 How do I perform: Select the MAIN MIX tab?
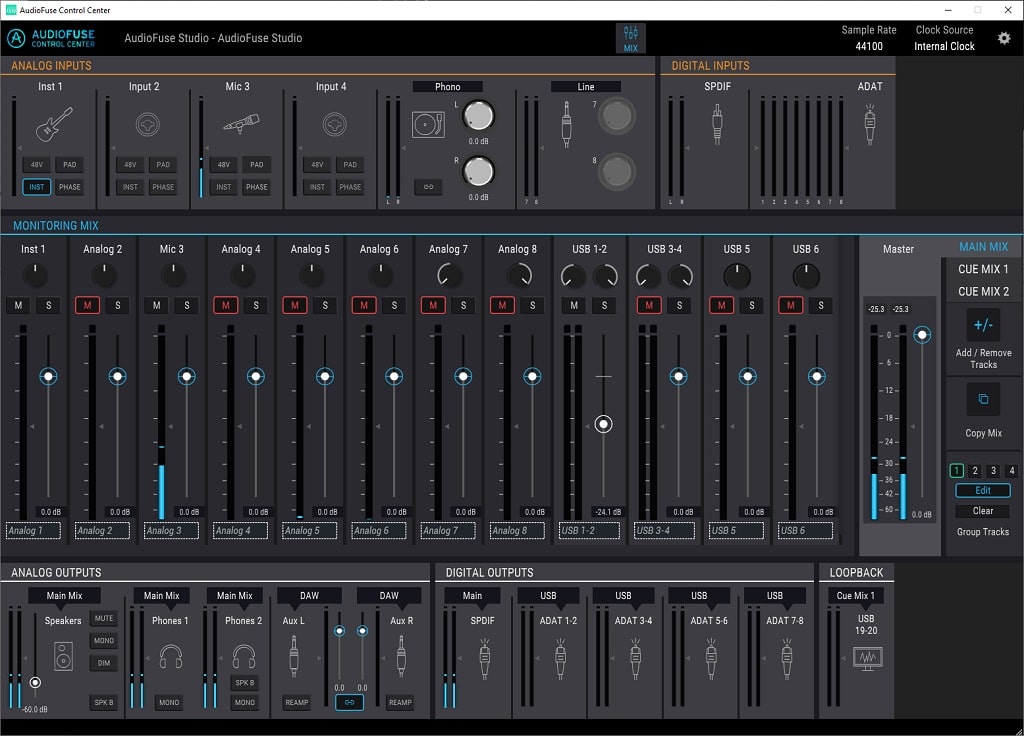coord(983,247)
